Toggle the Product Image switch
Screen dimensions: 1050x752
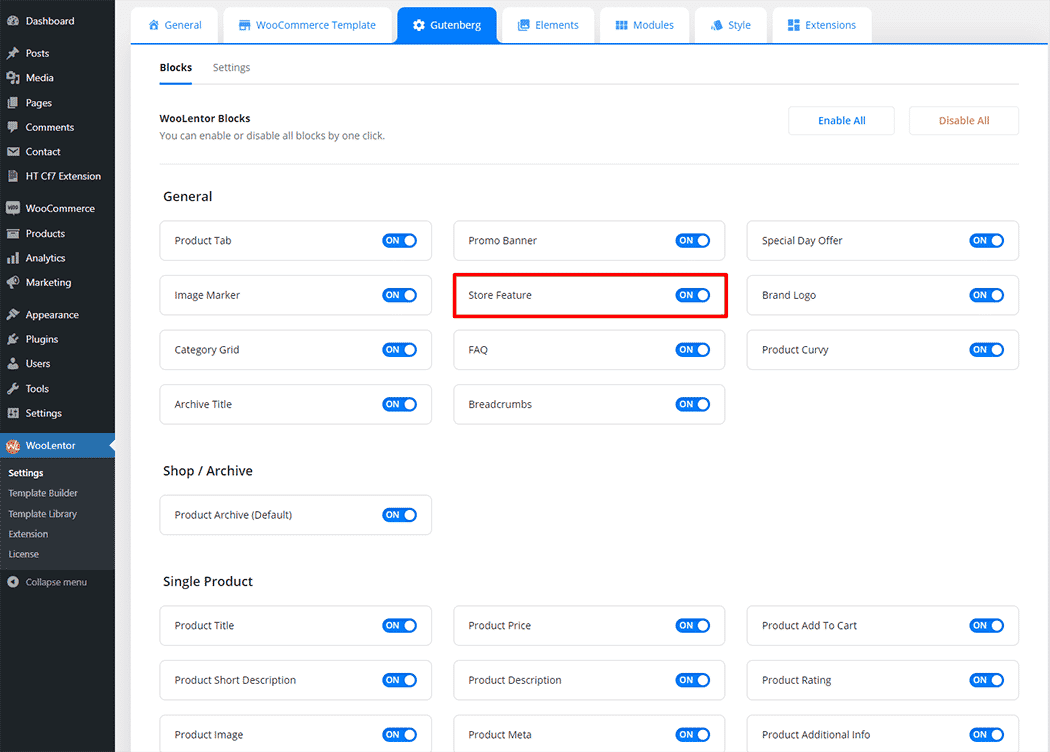399,735
